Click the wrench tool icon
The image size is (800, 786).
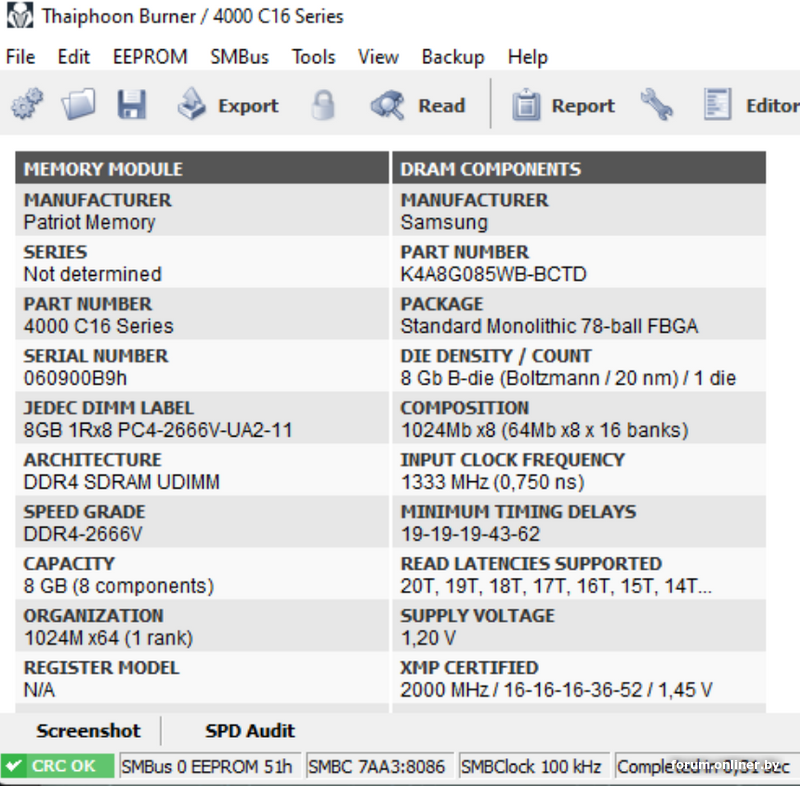(656, 105)
